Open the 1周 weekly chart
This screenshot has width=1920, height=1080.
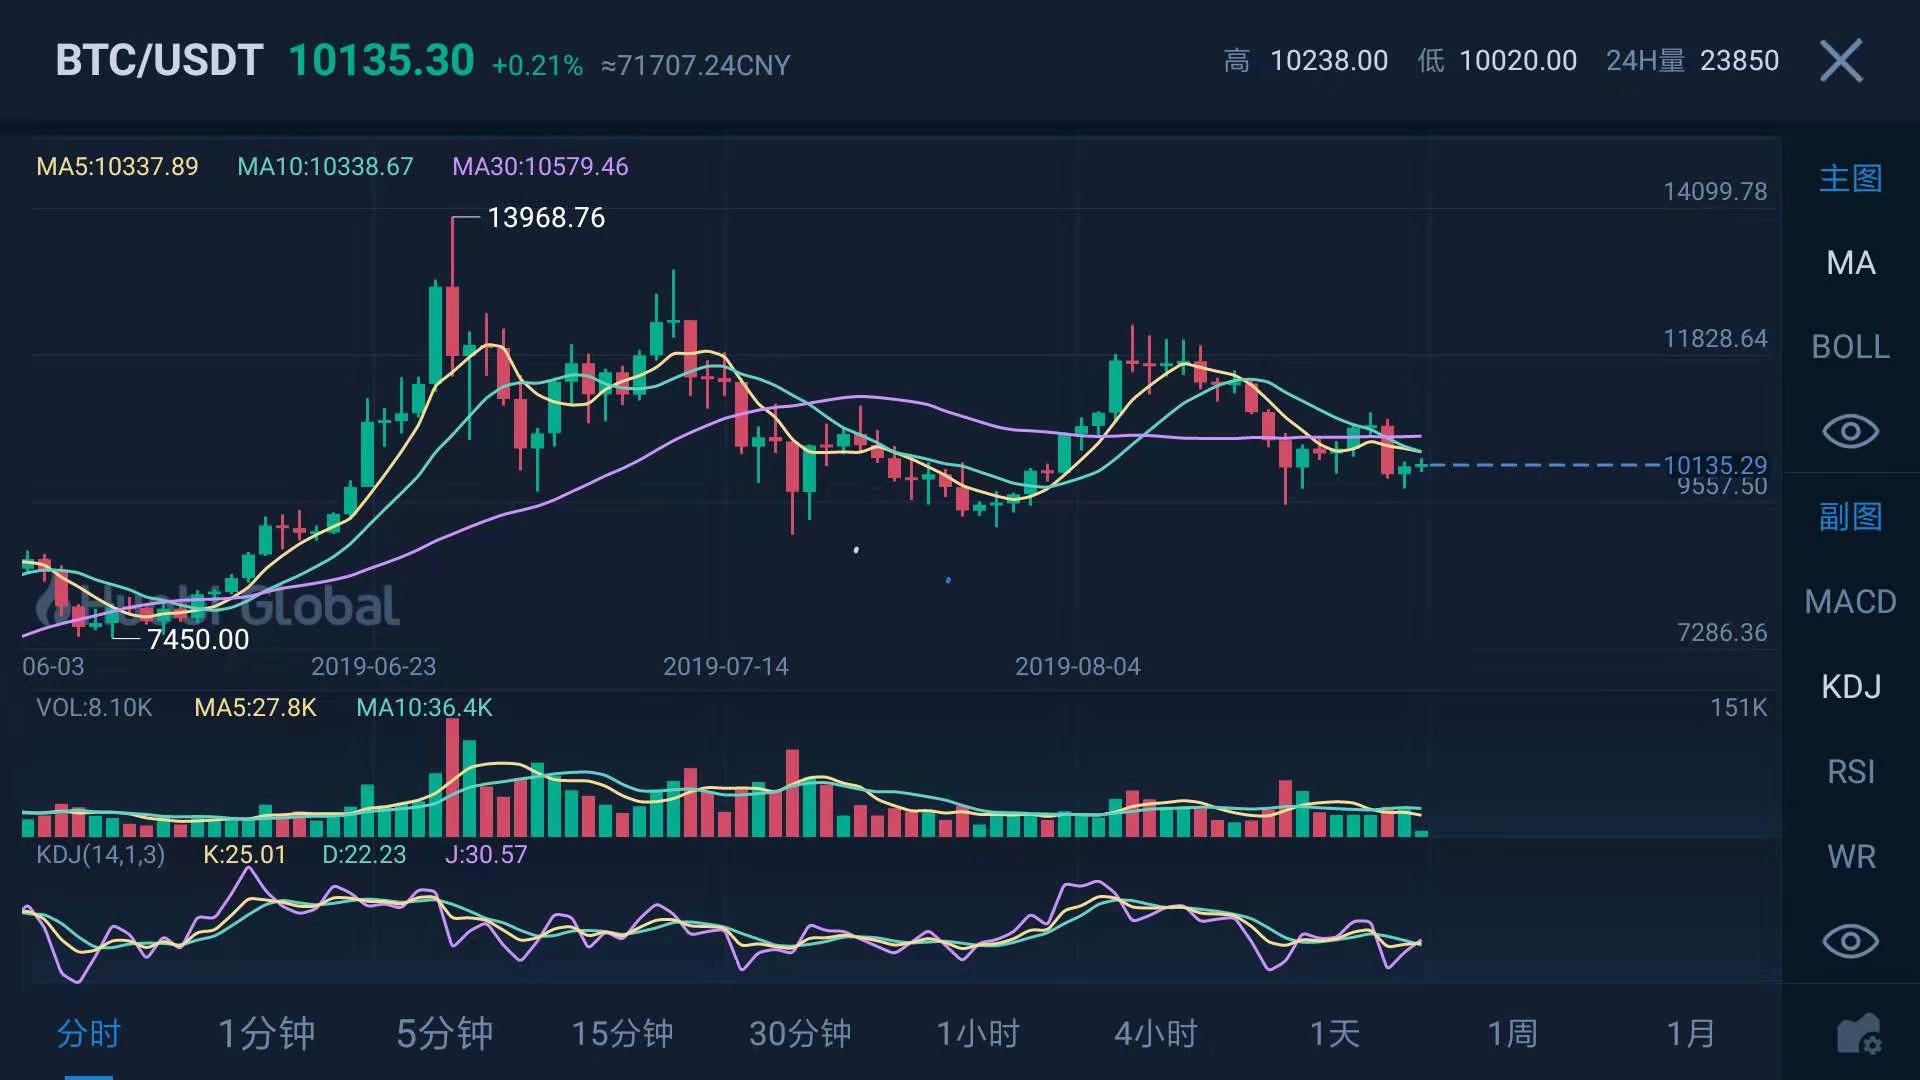click(1512, 1034)
